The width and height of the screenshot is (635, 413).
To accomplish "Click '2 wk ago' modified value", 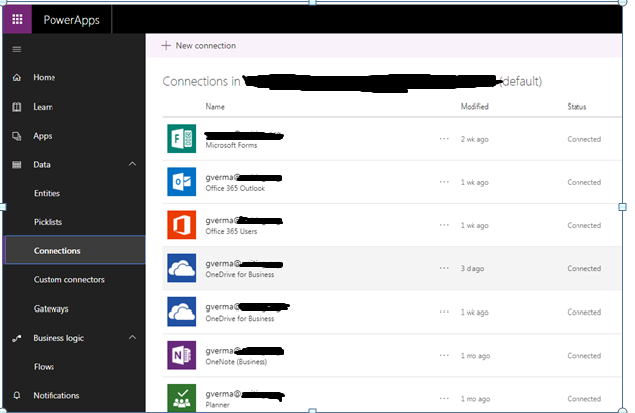I will coord(475,139).
